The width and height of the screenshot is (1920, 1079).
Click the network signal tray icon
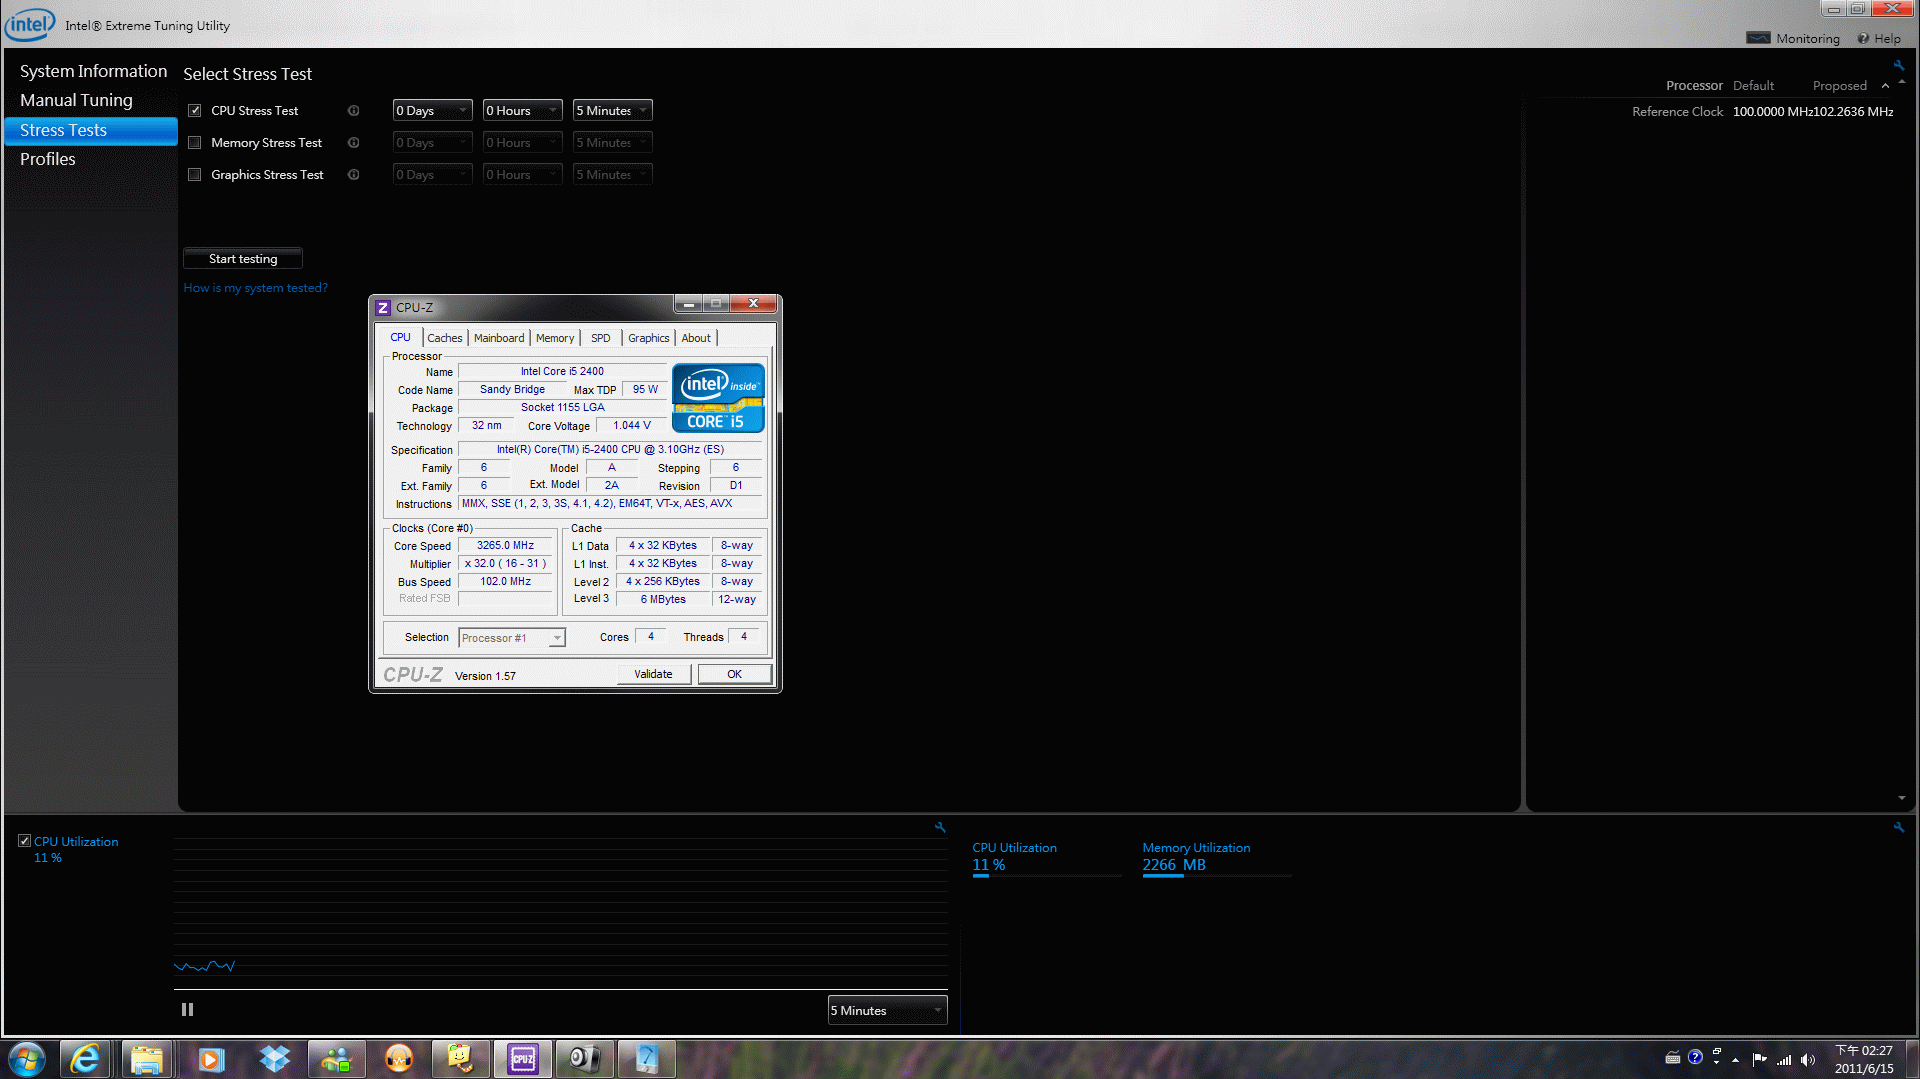pos(1784,1059)
